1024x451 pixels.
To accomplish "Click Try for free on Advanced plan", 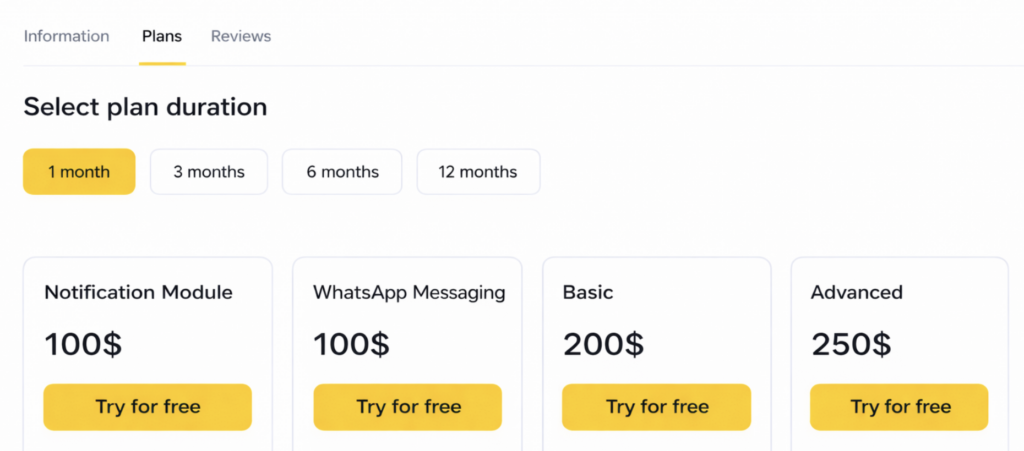I will (900, 407).
